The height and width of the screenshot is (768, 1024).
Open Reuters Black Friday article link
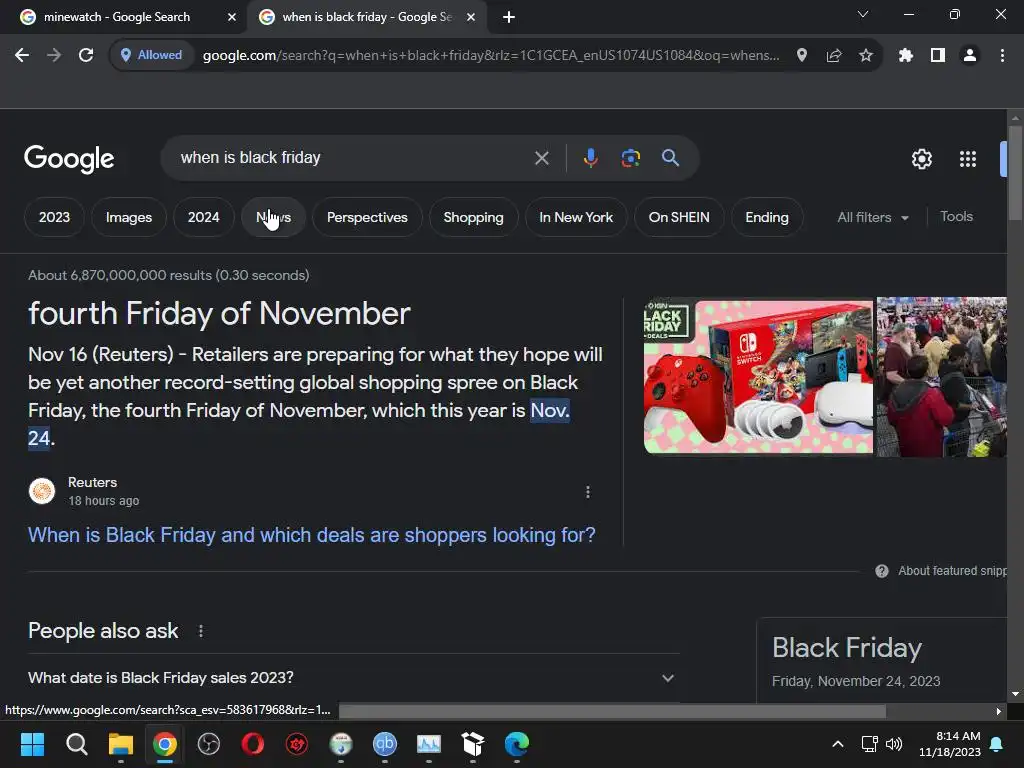click(x=312, y=535)
